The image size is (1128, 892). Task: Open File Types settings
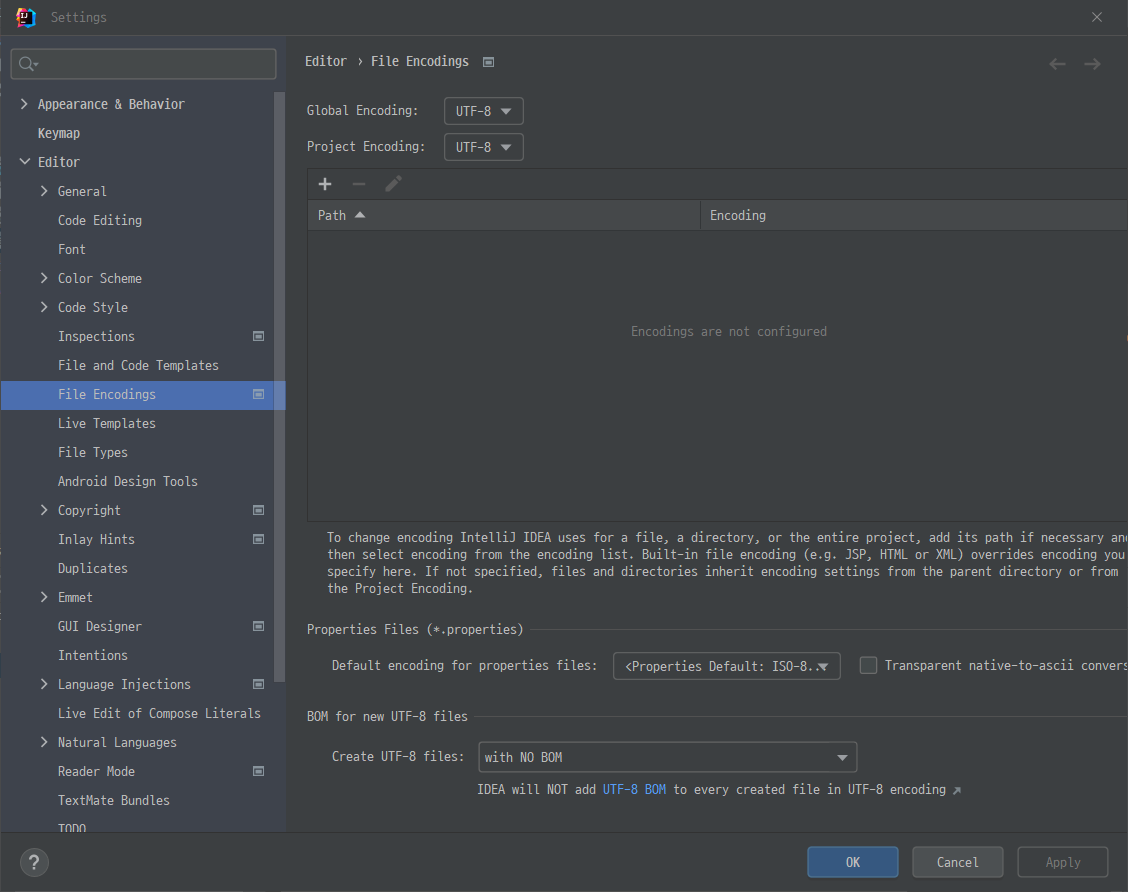click(93, 452)
